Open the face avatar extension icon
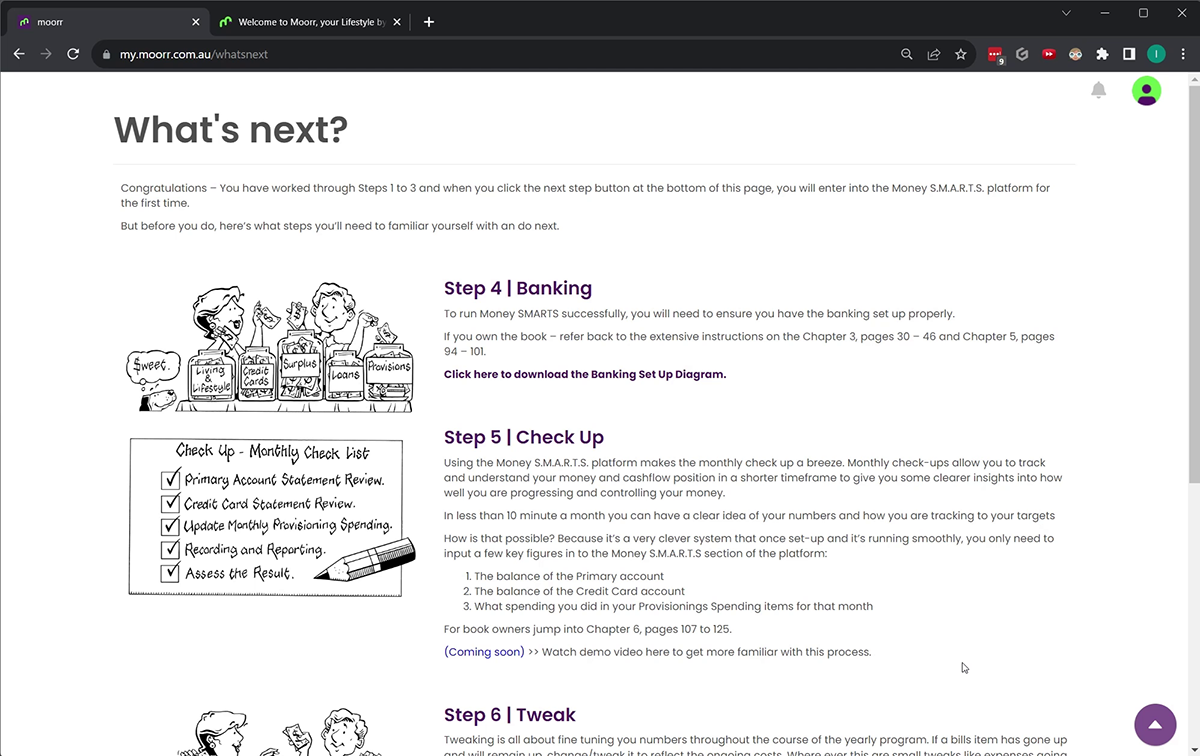This screenshot has height=756, width=1200. point(1076,54)
